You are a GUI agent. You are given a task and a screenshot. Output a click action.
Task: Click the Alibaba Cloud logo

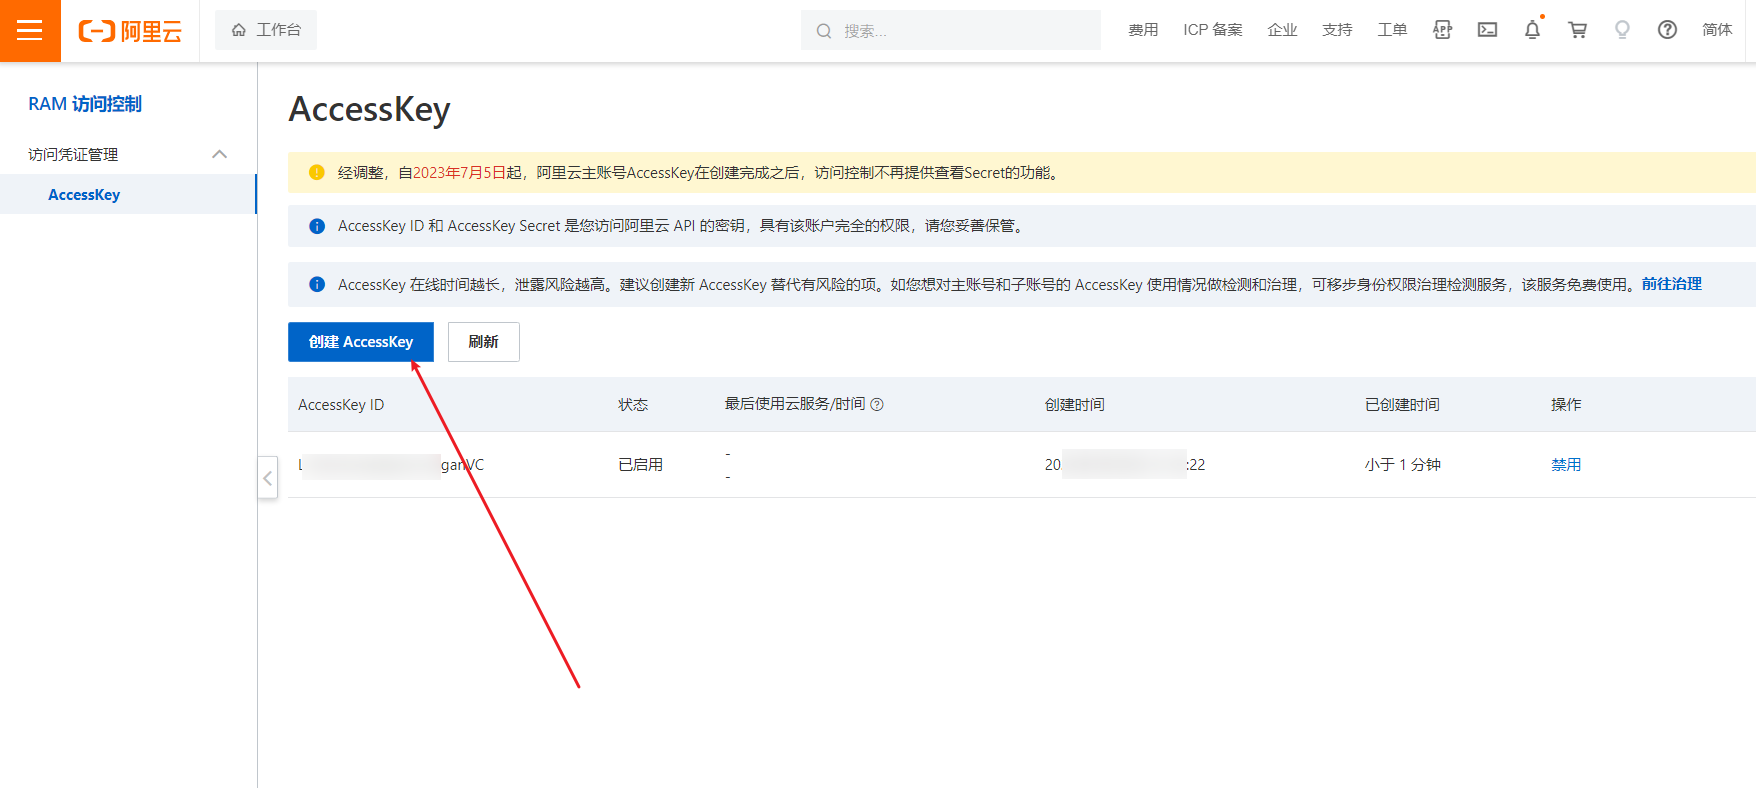pyautogui.click(x=130, y=31)
